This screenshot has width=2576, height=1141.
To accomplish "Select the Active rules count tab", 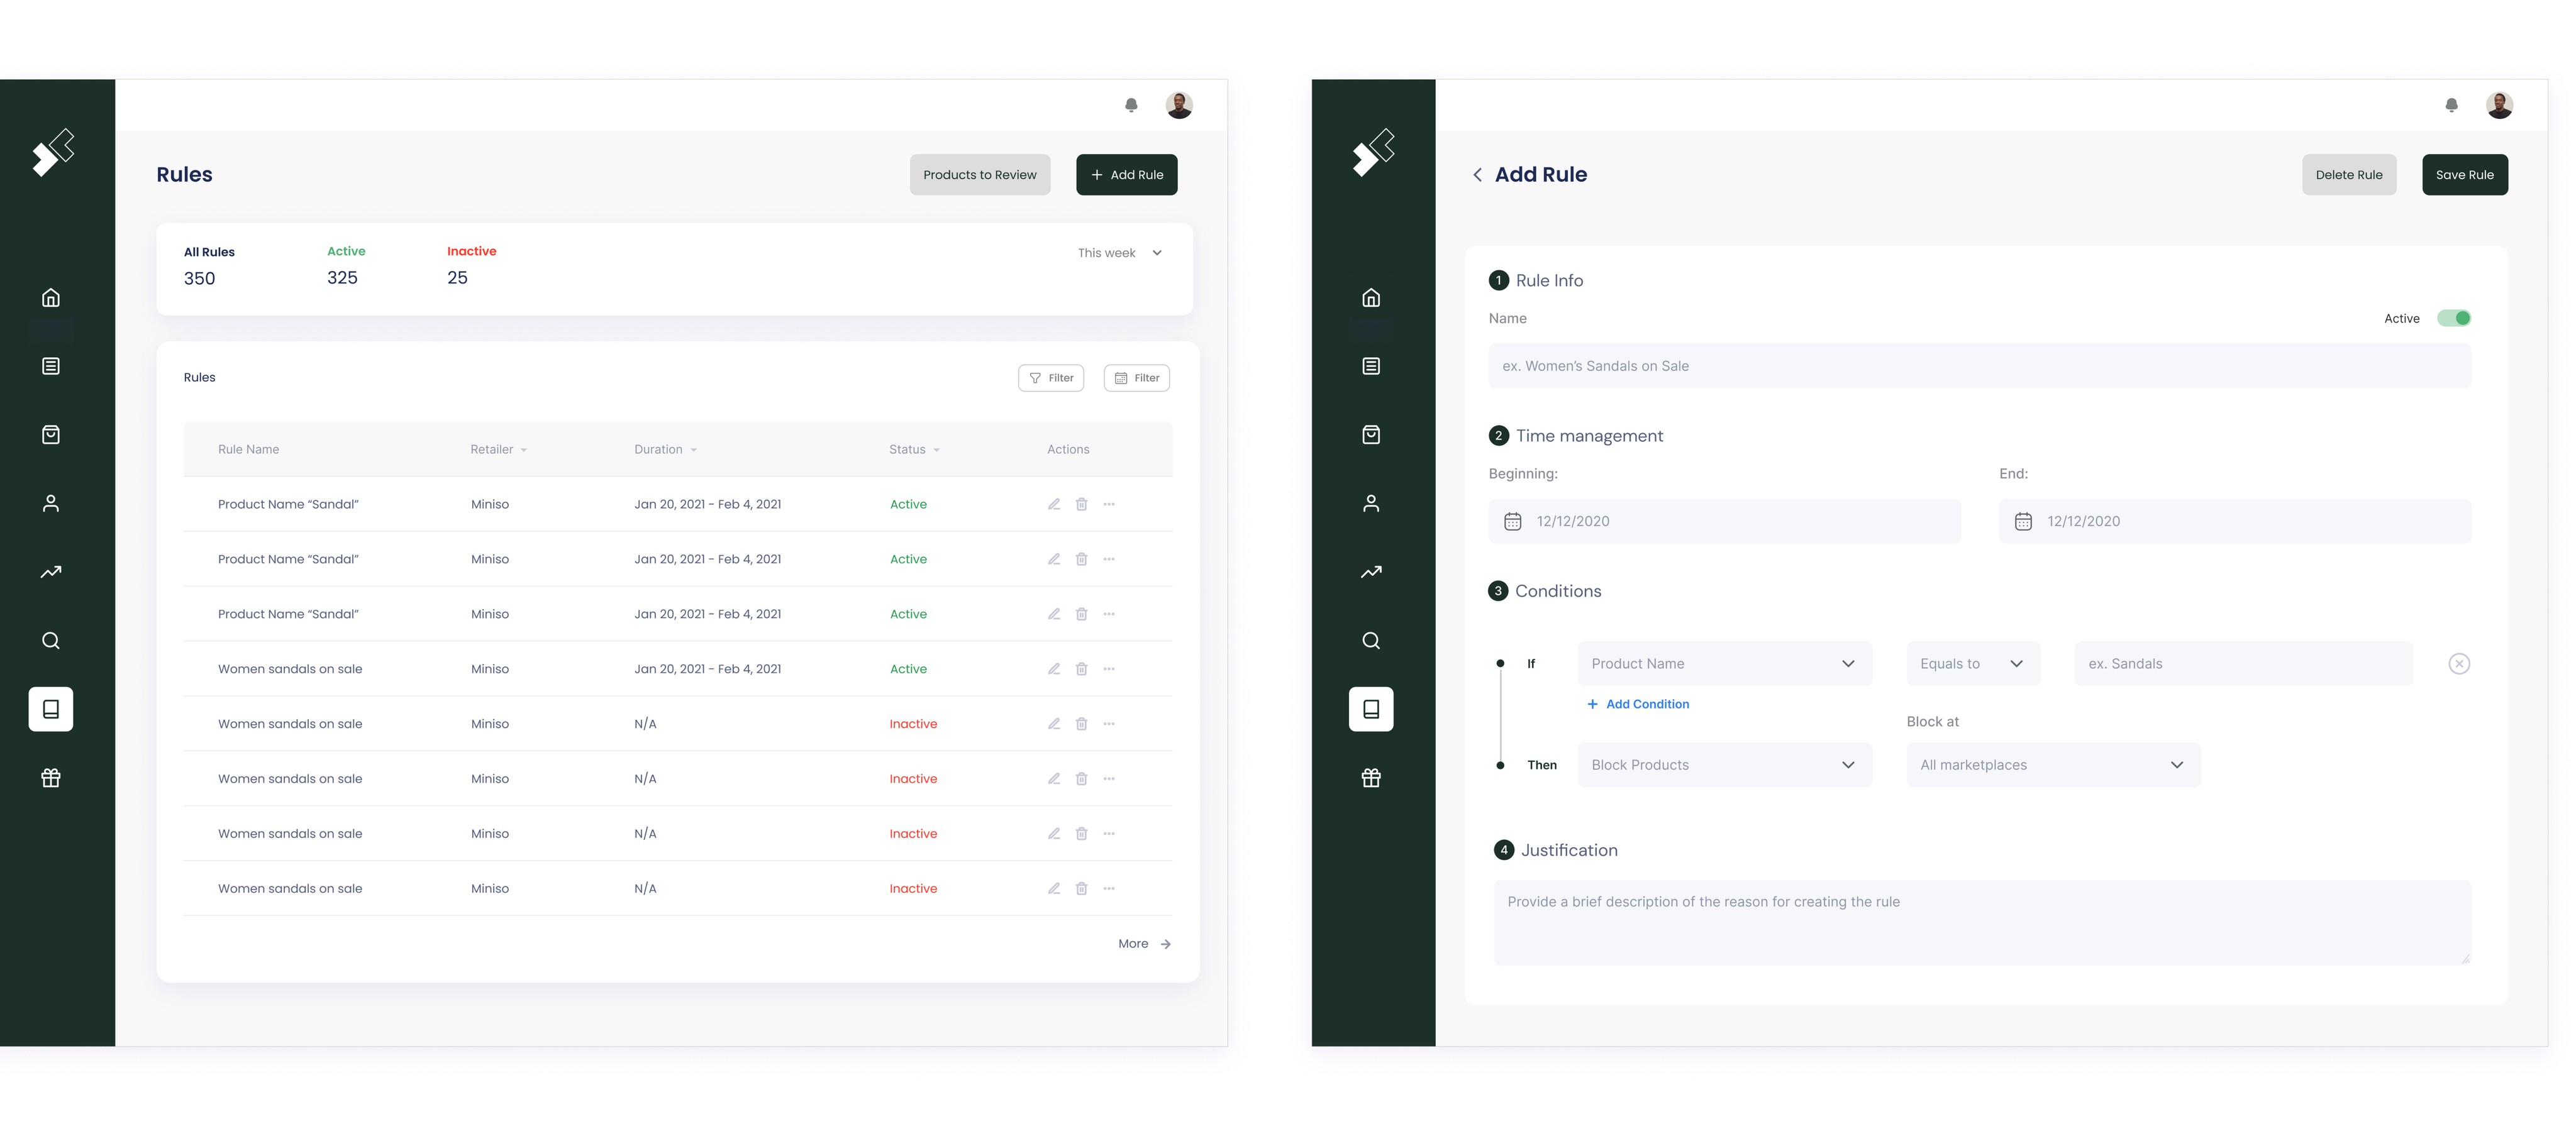I will coord(345,266).
